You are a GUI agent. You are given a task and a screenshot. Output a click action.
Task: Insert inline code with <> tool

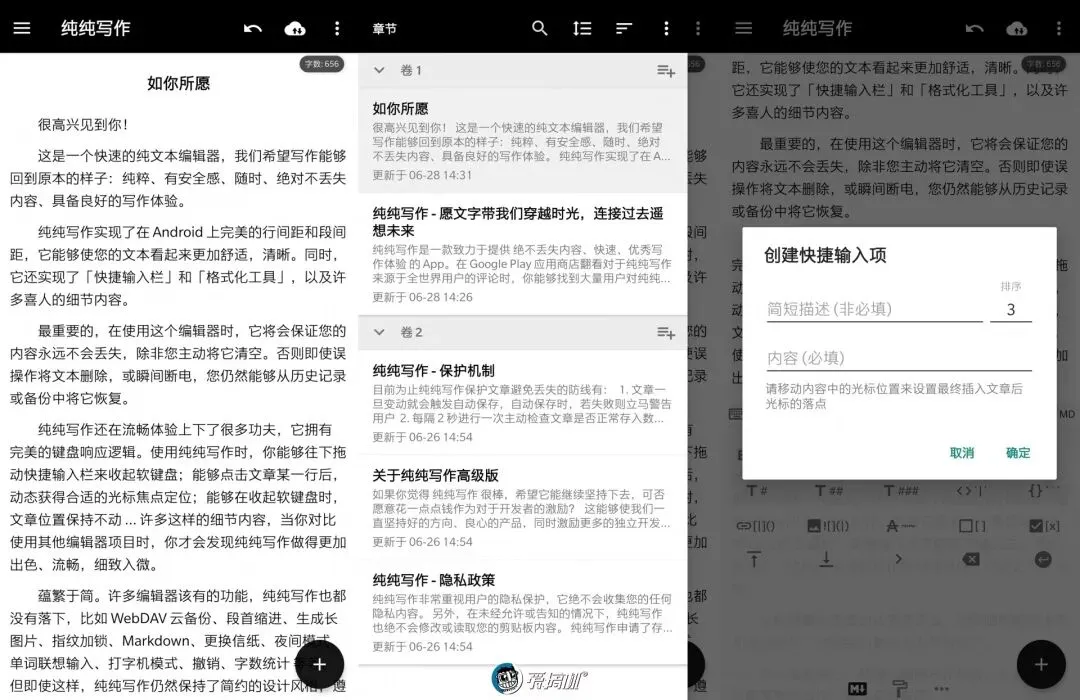pos(970,491)
